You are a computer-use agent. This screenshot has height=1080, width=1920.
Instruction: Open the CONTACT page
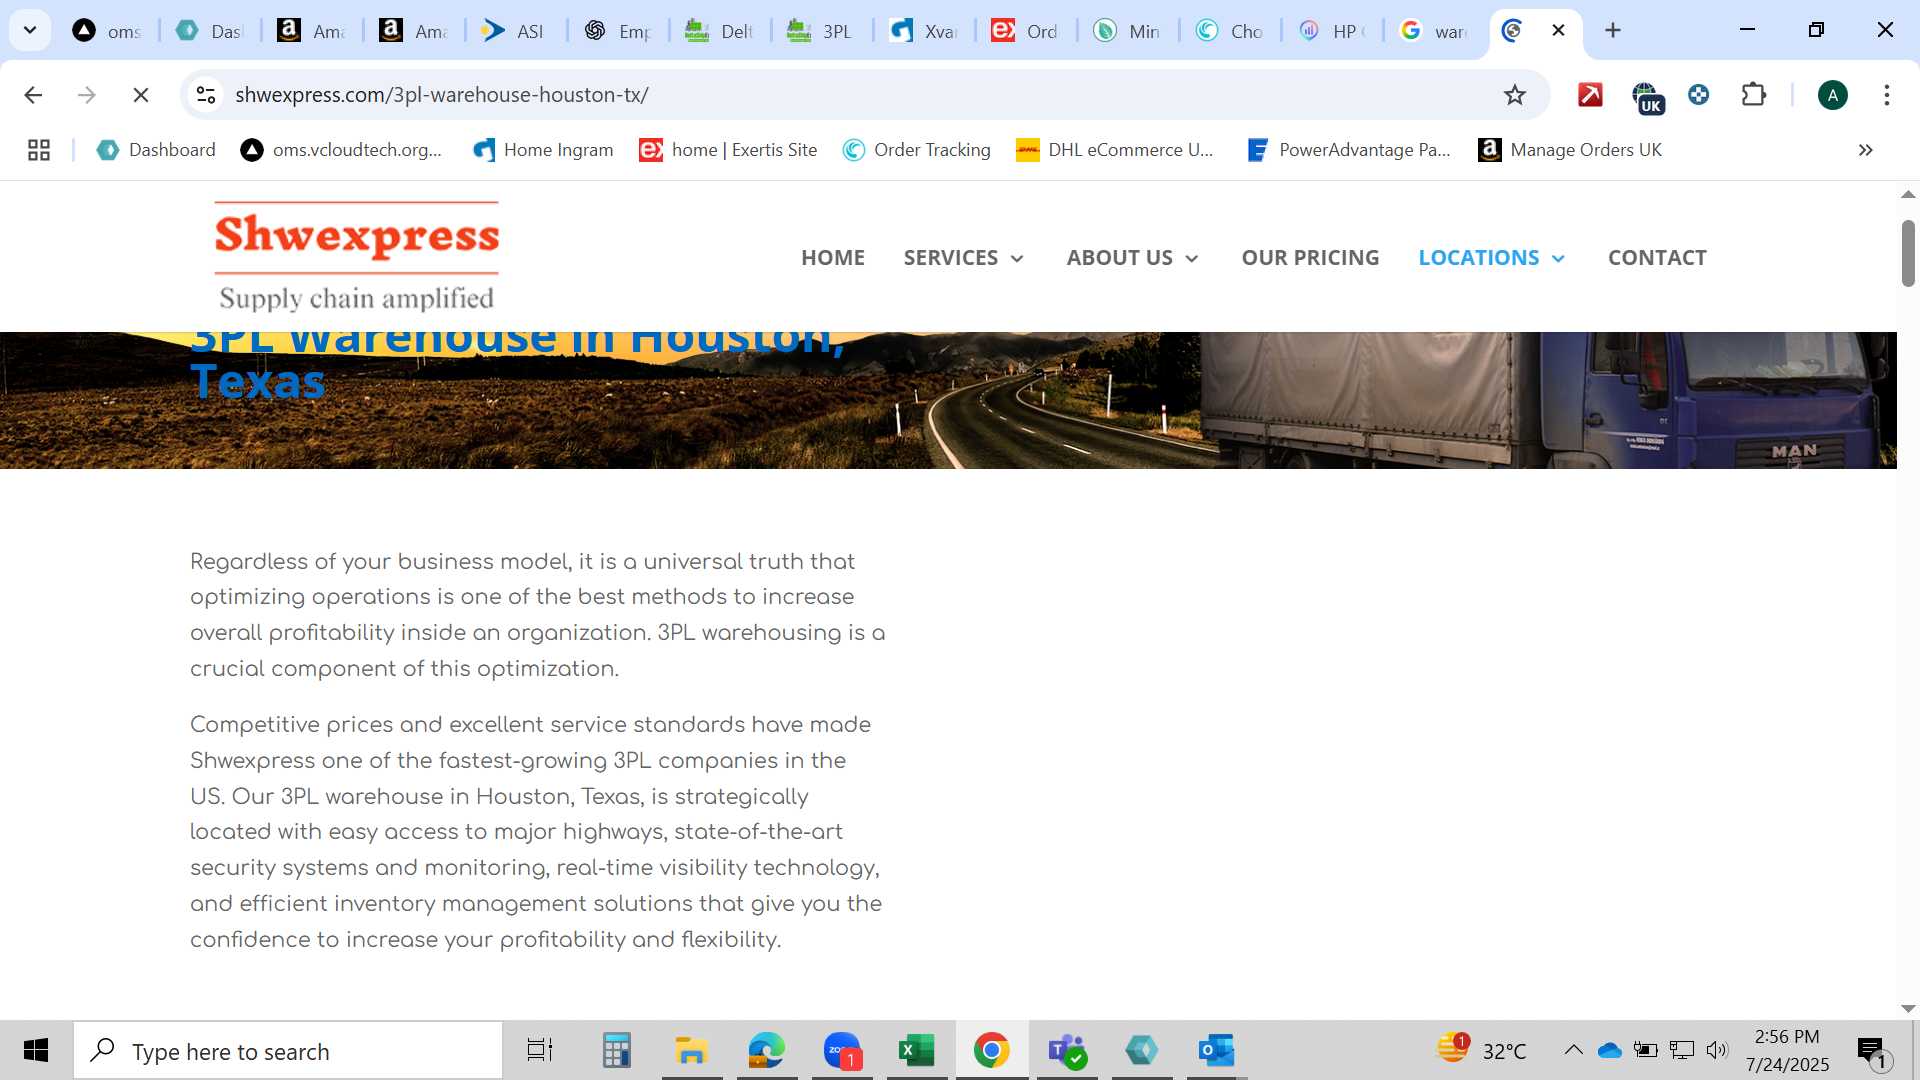pyautogui.click(x=1657, y=257)
